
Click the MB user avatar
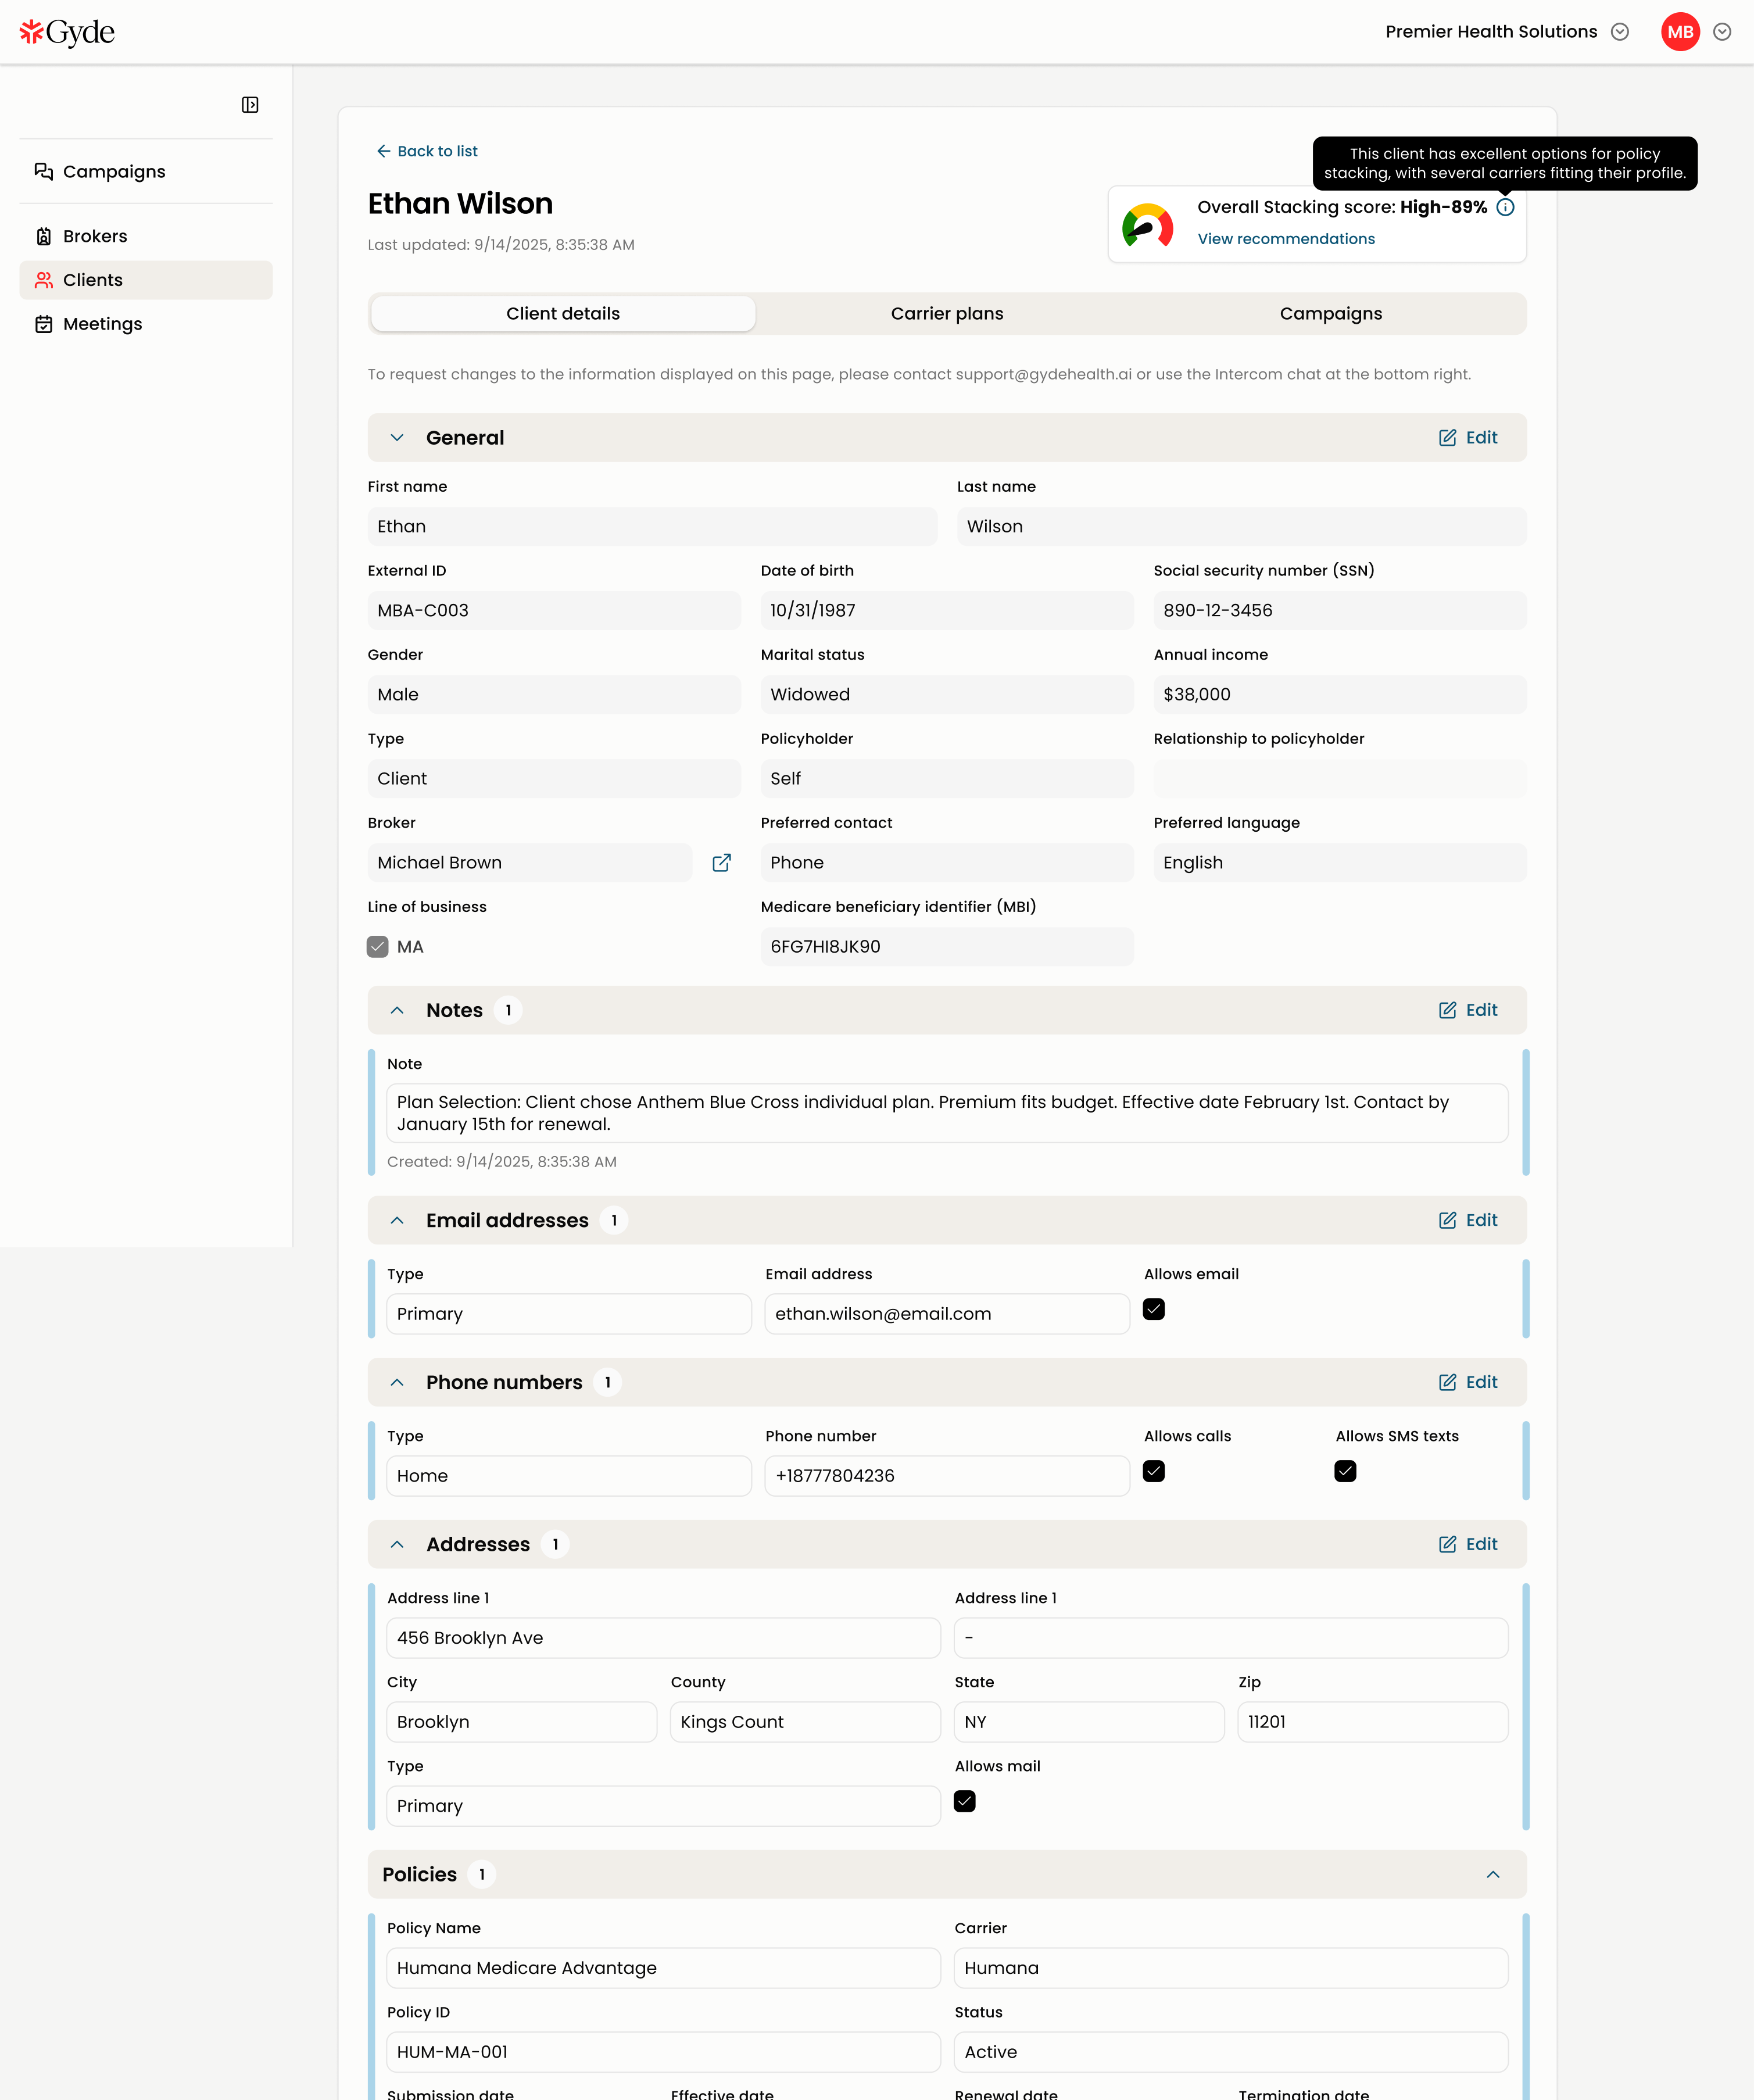(1680, 32)
